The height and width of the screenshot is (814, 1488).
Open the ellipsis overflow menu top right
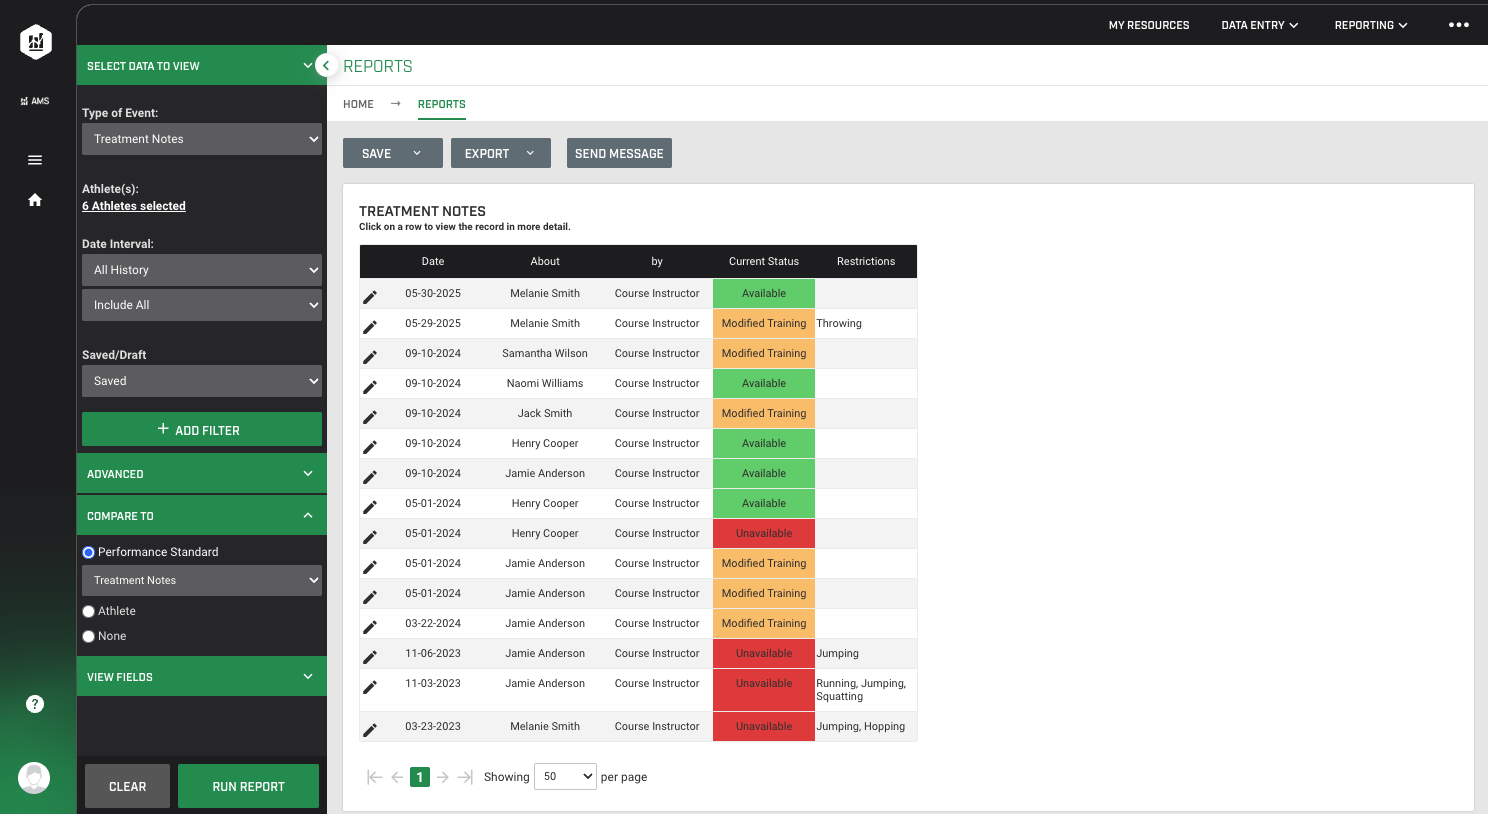click(x=1458, y=24)
